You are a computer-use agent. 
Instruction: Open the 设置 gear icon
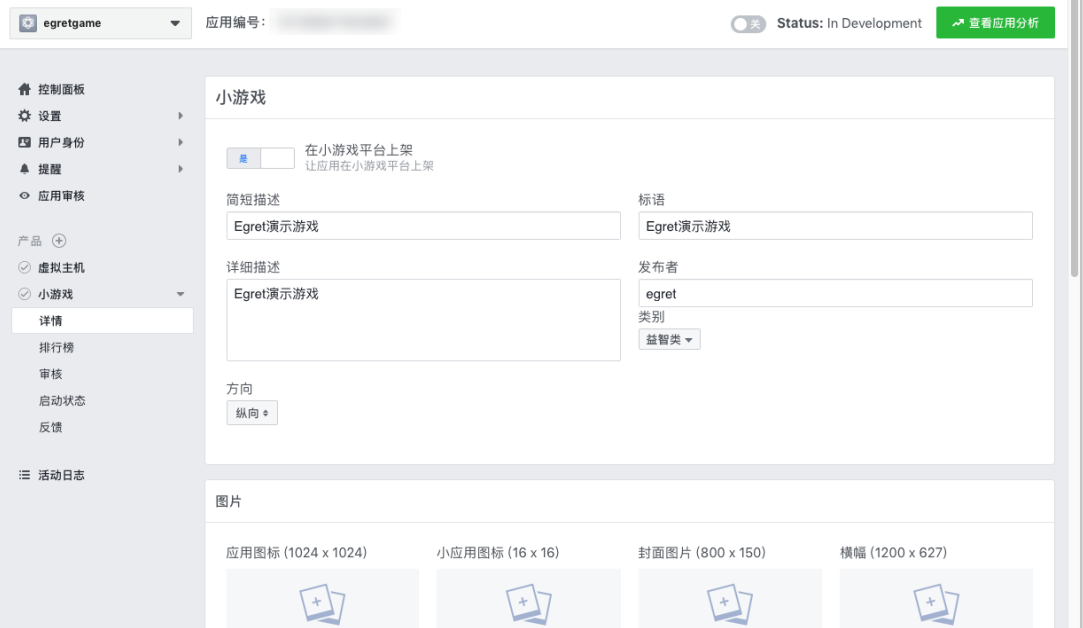pyautogui.click(x=26, y=115)
